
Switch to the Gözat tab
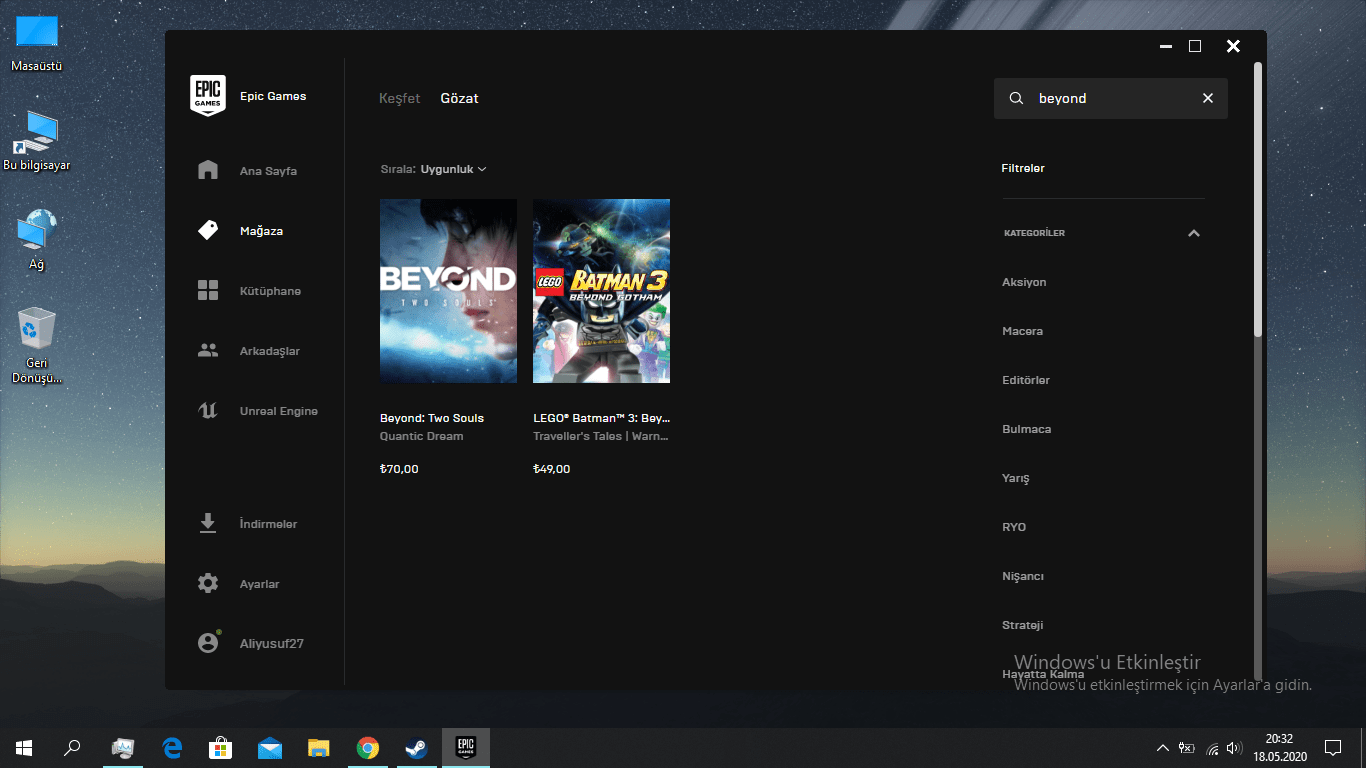click(x=459, y=98)
